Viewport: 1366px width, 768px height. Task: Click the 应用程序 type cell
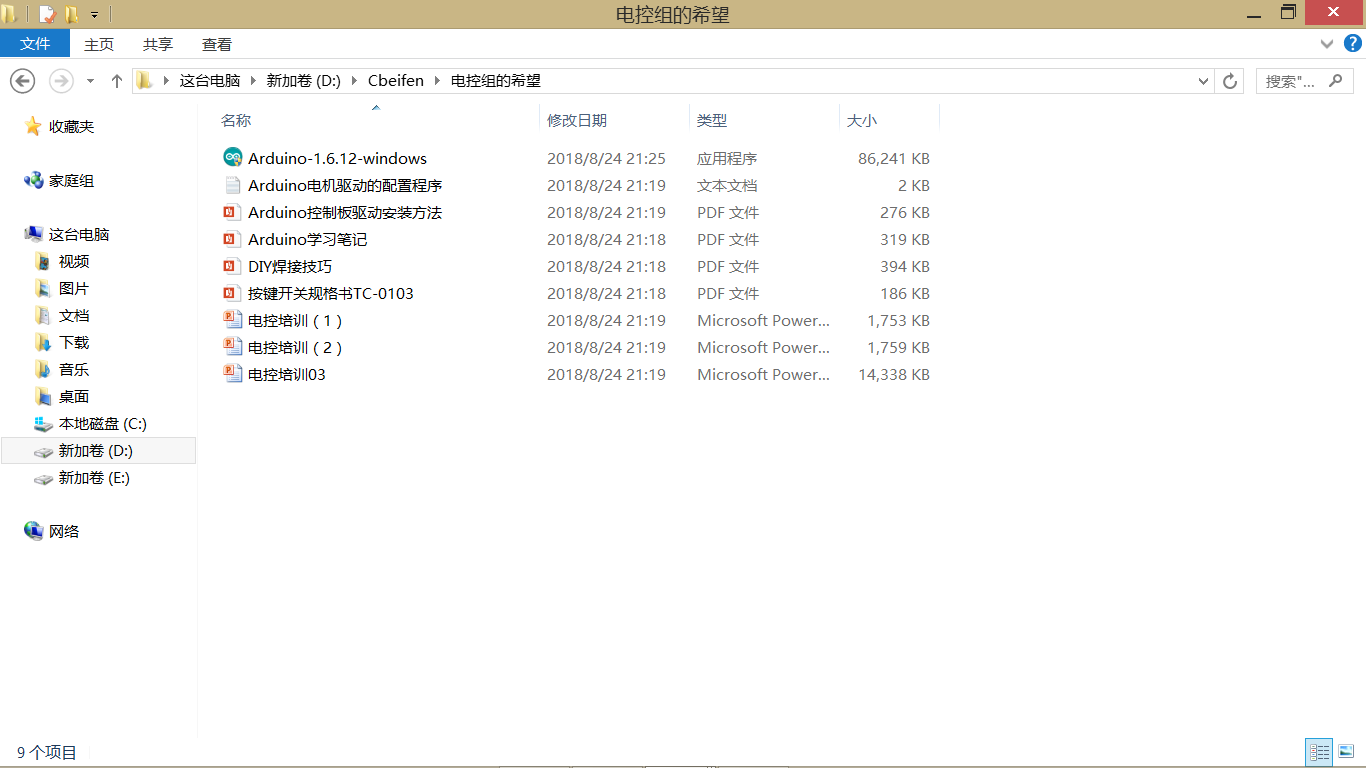[x=727, y=158]
